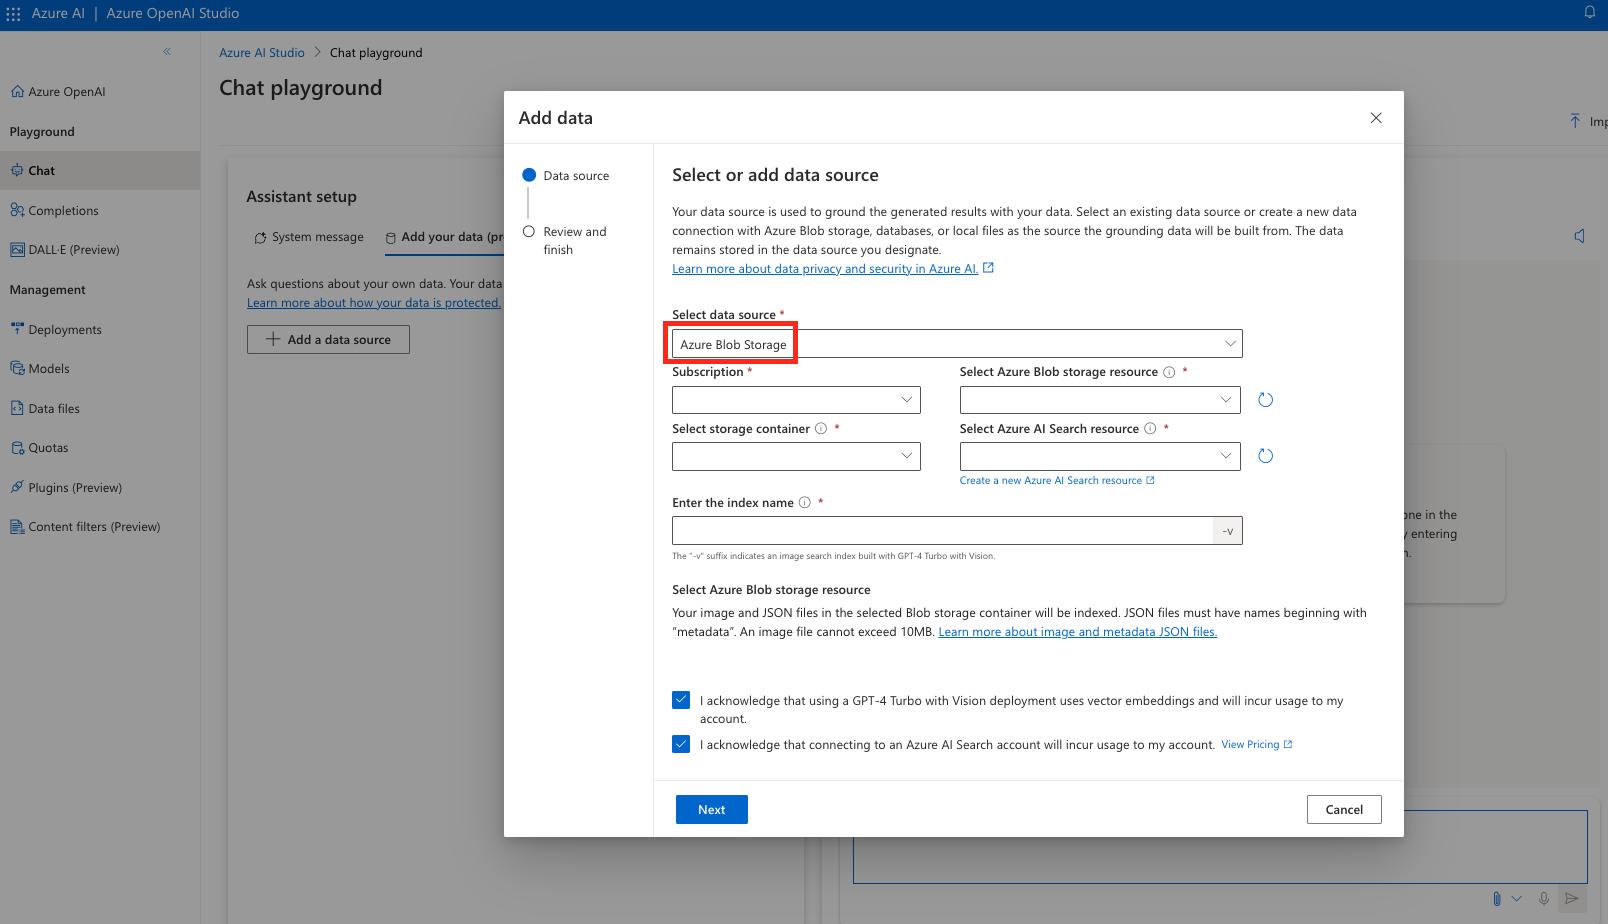Open the Subscription dropdown
Viewport: 1608px width, 924px height.
[x=796, y=400]
